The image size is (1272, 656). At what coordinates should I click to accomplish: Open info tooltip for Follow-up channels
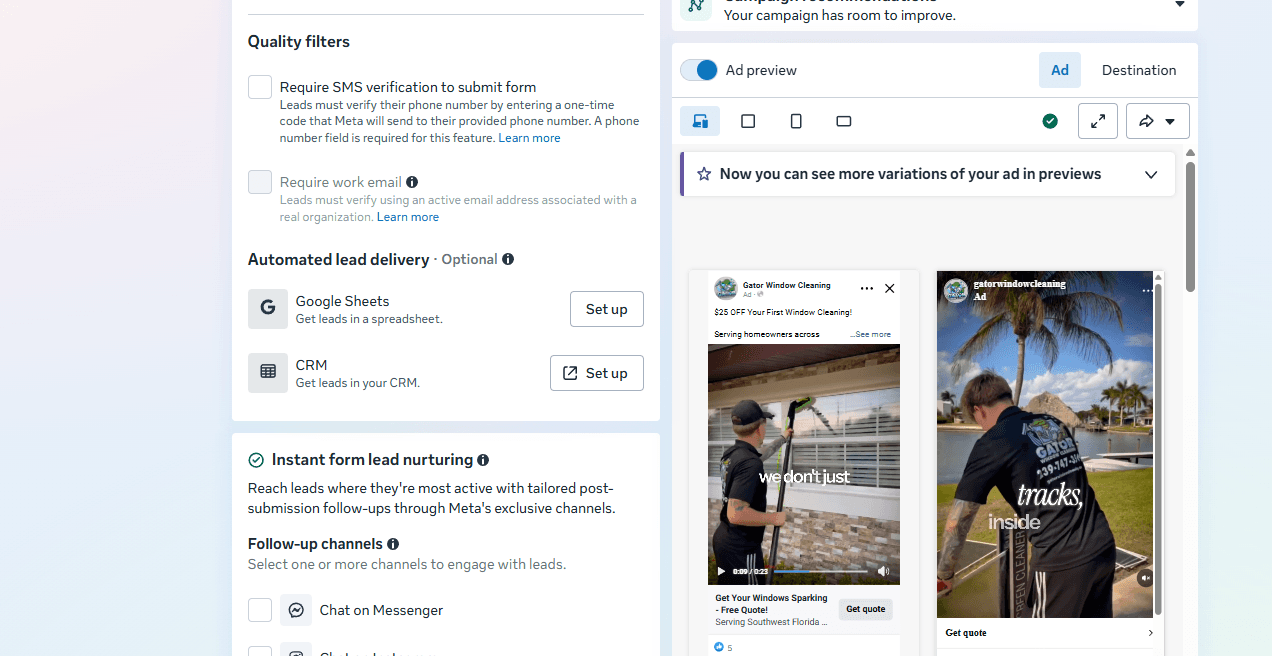tap(393, 544)
